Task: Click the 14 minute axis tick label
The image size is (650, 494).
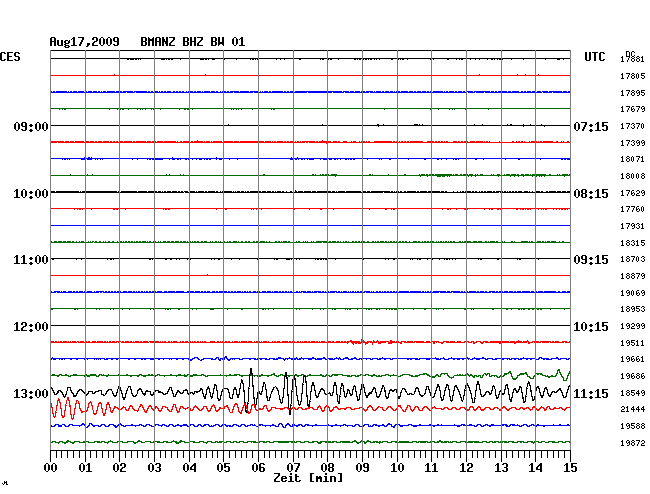Action: pyautogui.click(x=535, y=468)
